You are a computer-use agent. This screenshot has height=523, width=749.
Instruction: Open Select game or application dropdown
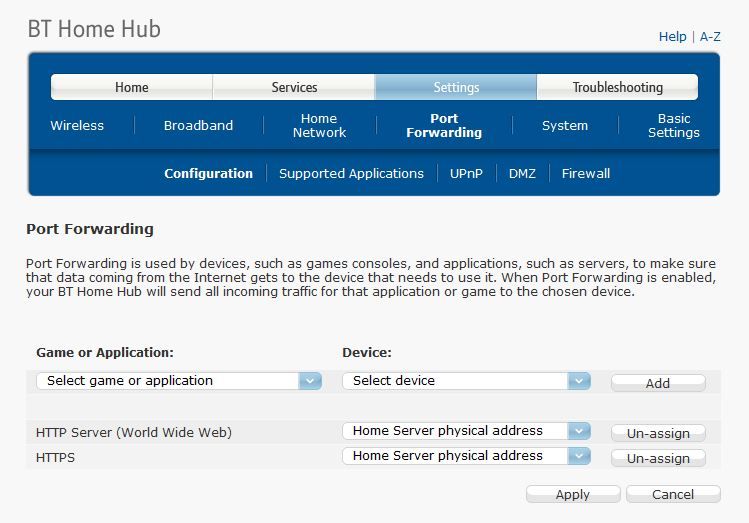(179, 381)
